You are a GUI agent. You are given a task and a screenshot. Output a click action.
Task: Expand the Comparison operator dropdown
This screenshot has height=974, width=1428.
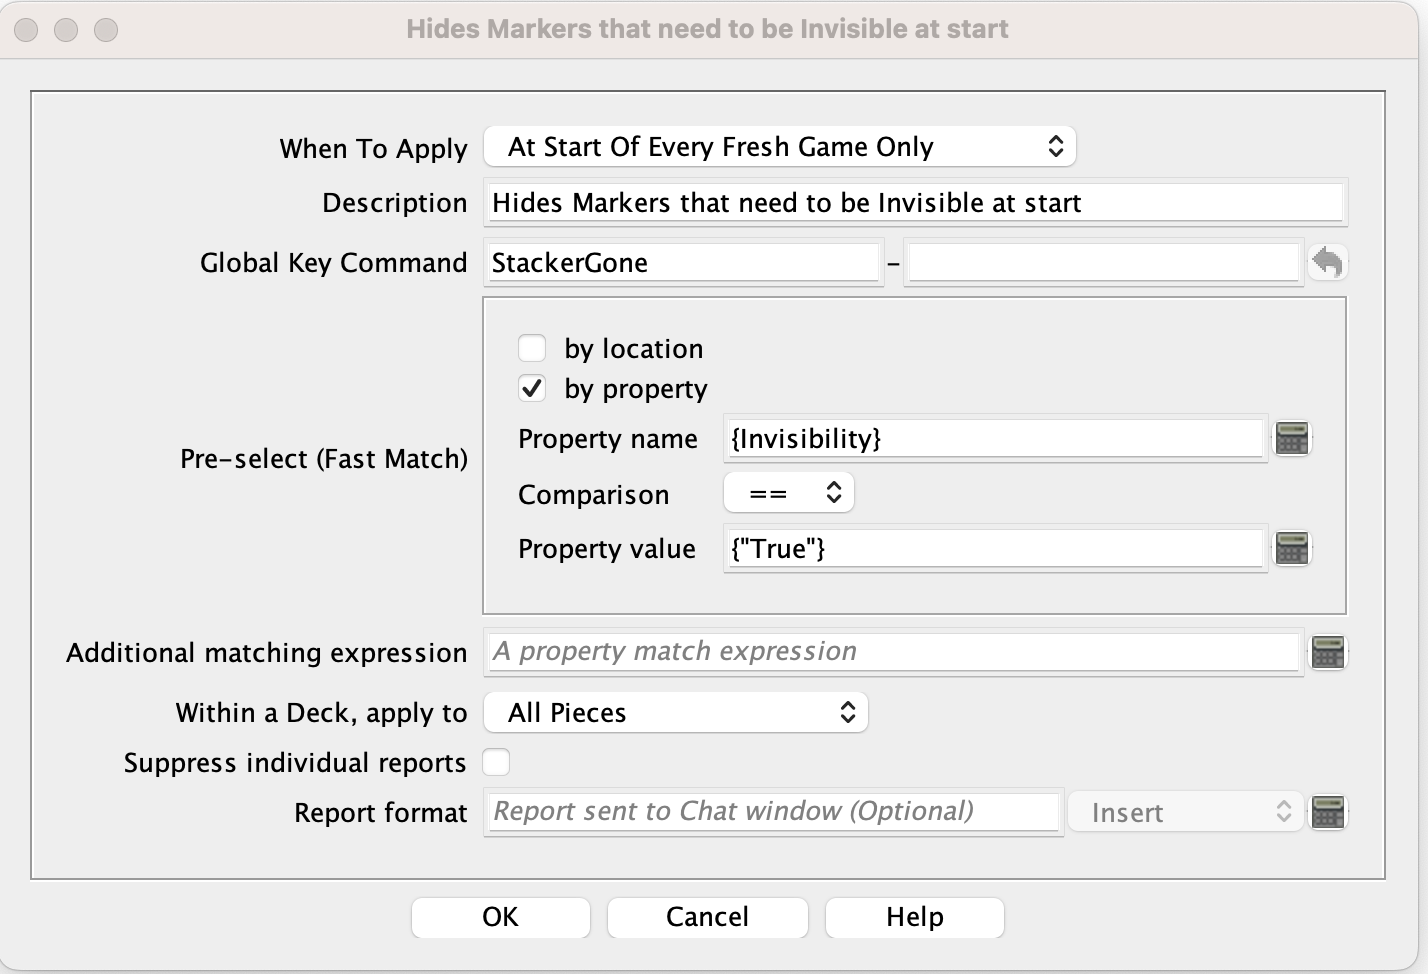point(789,493)
